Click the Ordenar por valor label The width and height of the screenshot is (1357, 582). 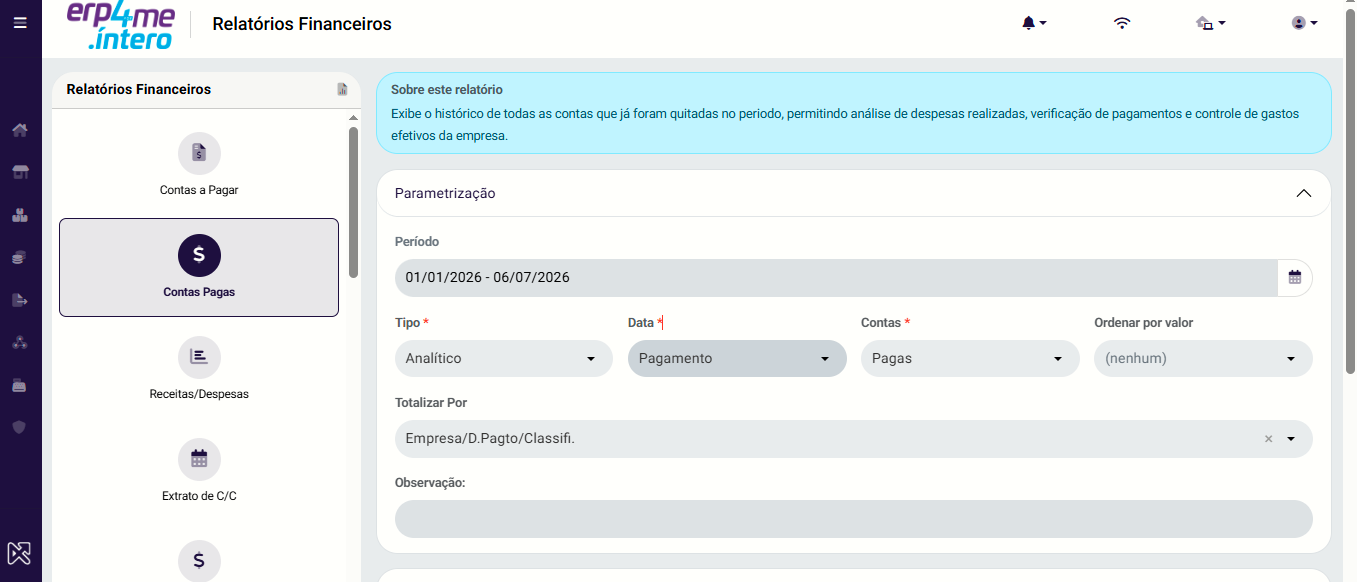click(x=1144, y=323)
